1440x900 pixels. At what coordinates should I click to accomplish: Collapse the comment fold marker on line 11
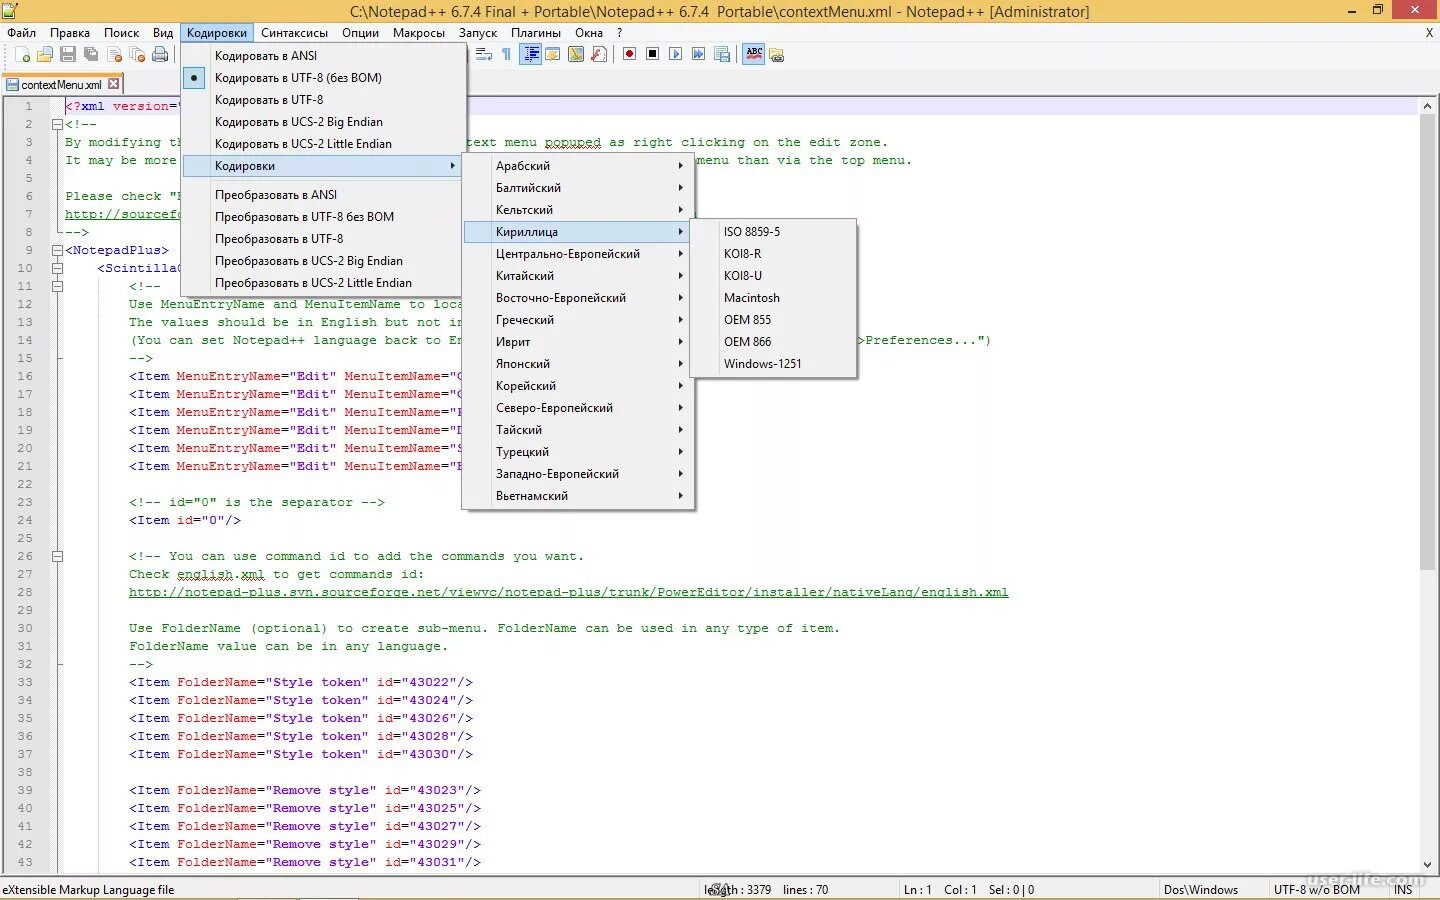click(58, 286)
